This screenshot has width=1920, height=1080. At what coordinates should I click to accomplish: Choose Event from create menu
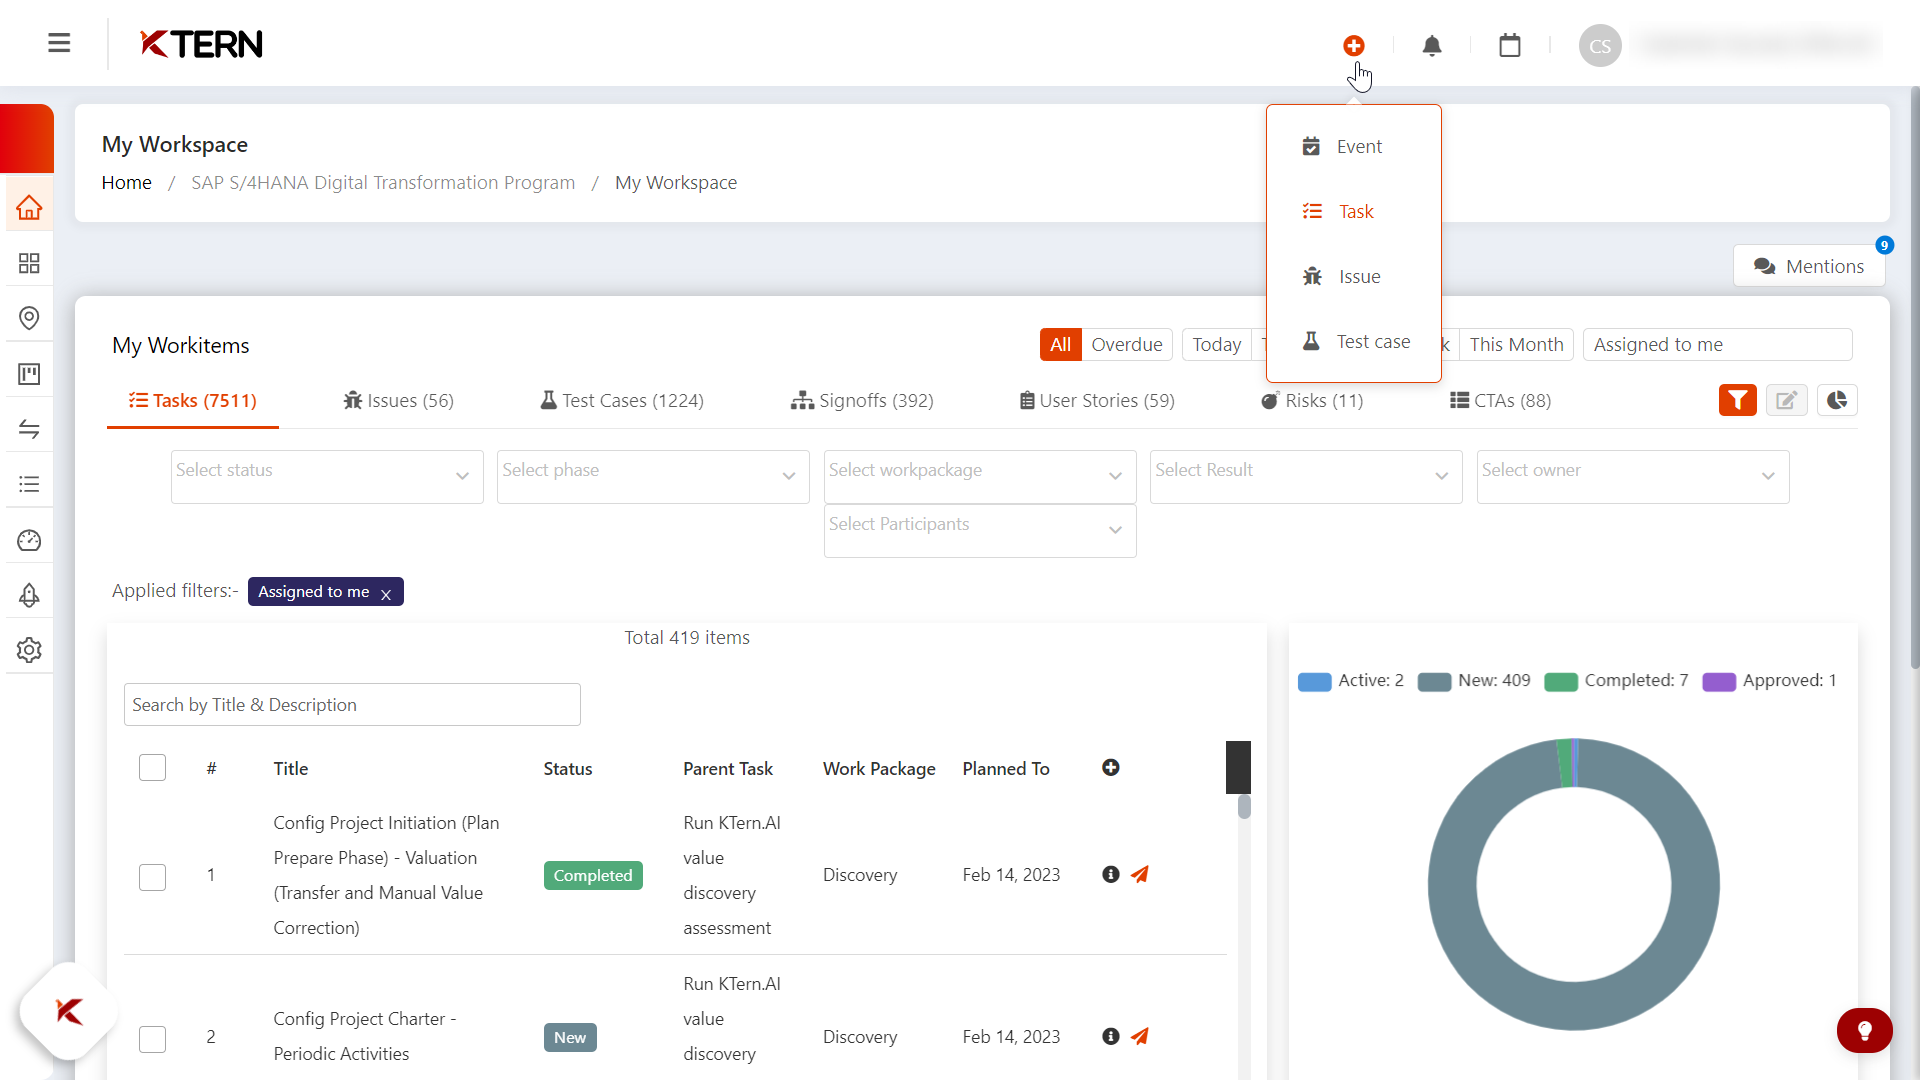point(1353,147)
